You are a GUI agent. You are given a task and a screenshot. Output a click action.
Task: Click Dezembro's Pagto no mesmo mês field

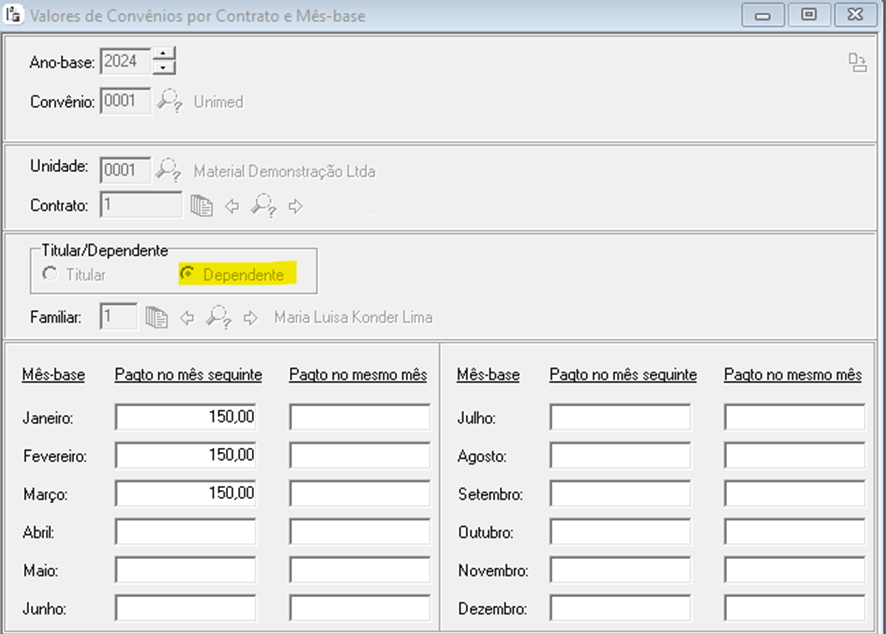pos(794,608)
